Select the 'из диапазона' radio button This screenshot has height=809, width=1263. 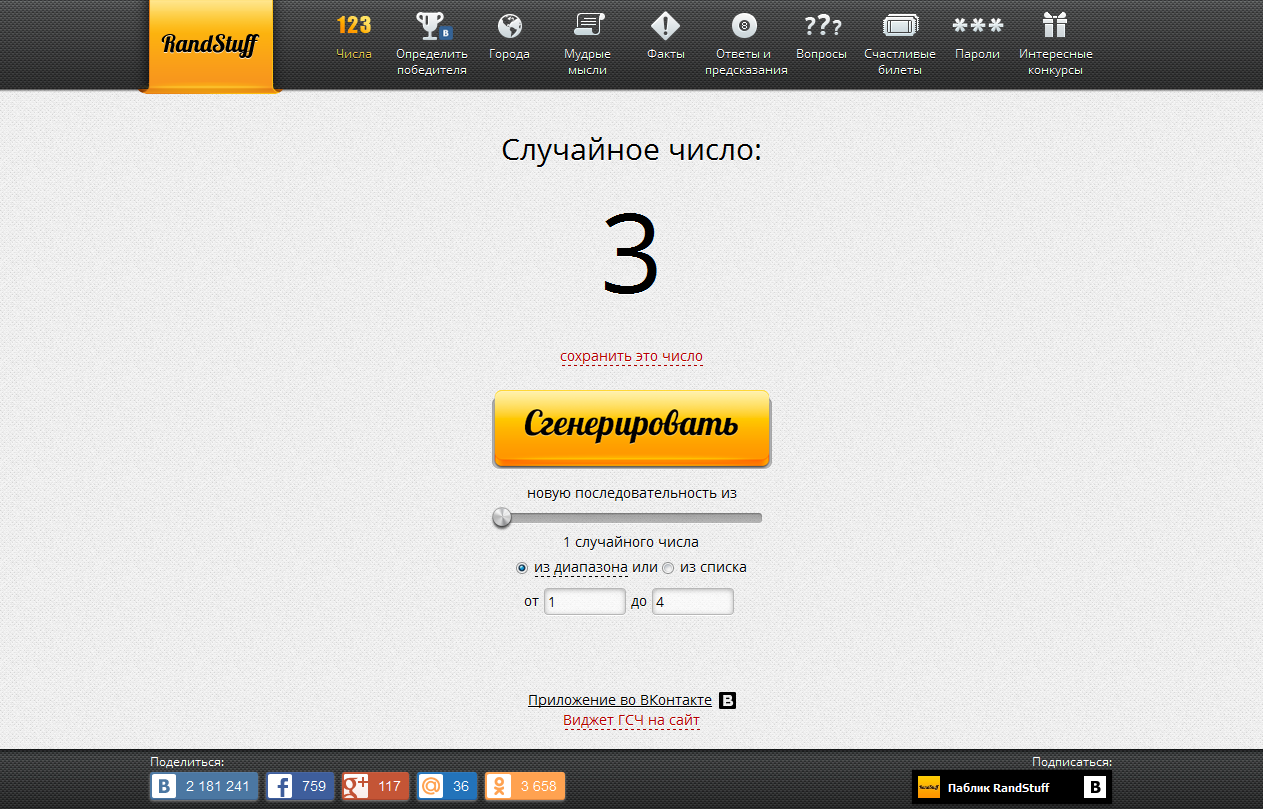pyautogui.click(x=522, y=568)
